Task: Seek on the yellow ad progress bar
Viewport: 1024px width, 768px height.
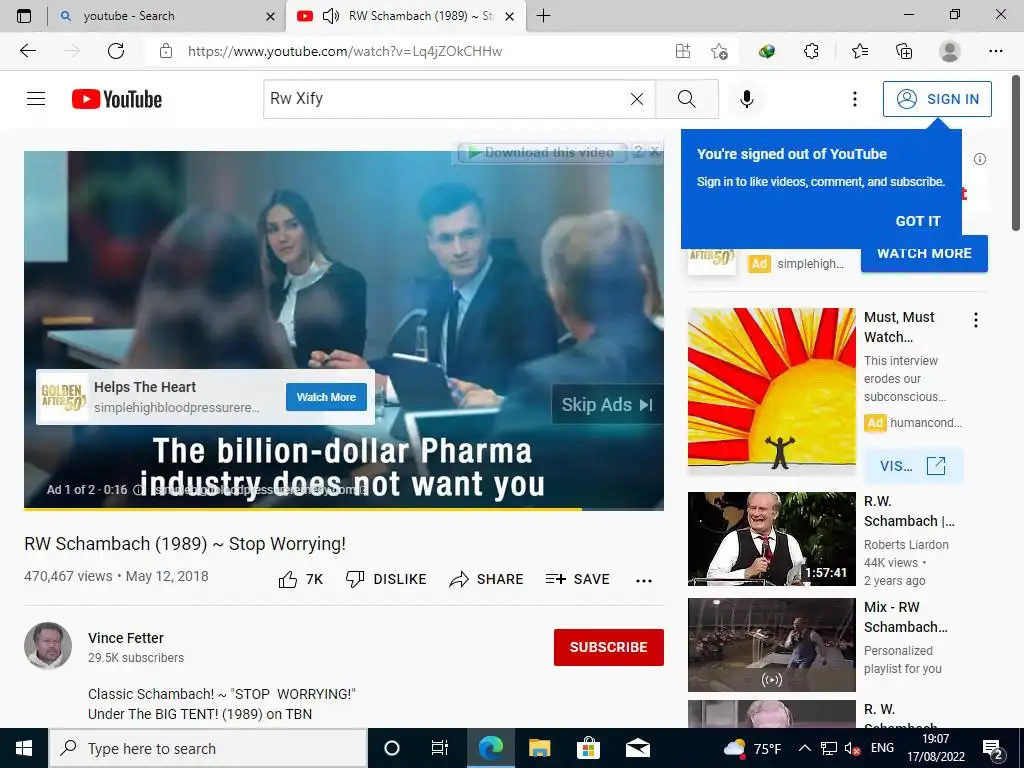Action: (x=344, y=508)
